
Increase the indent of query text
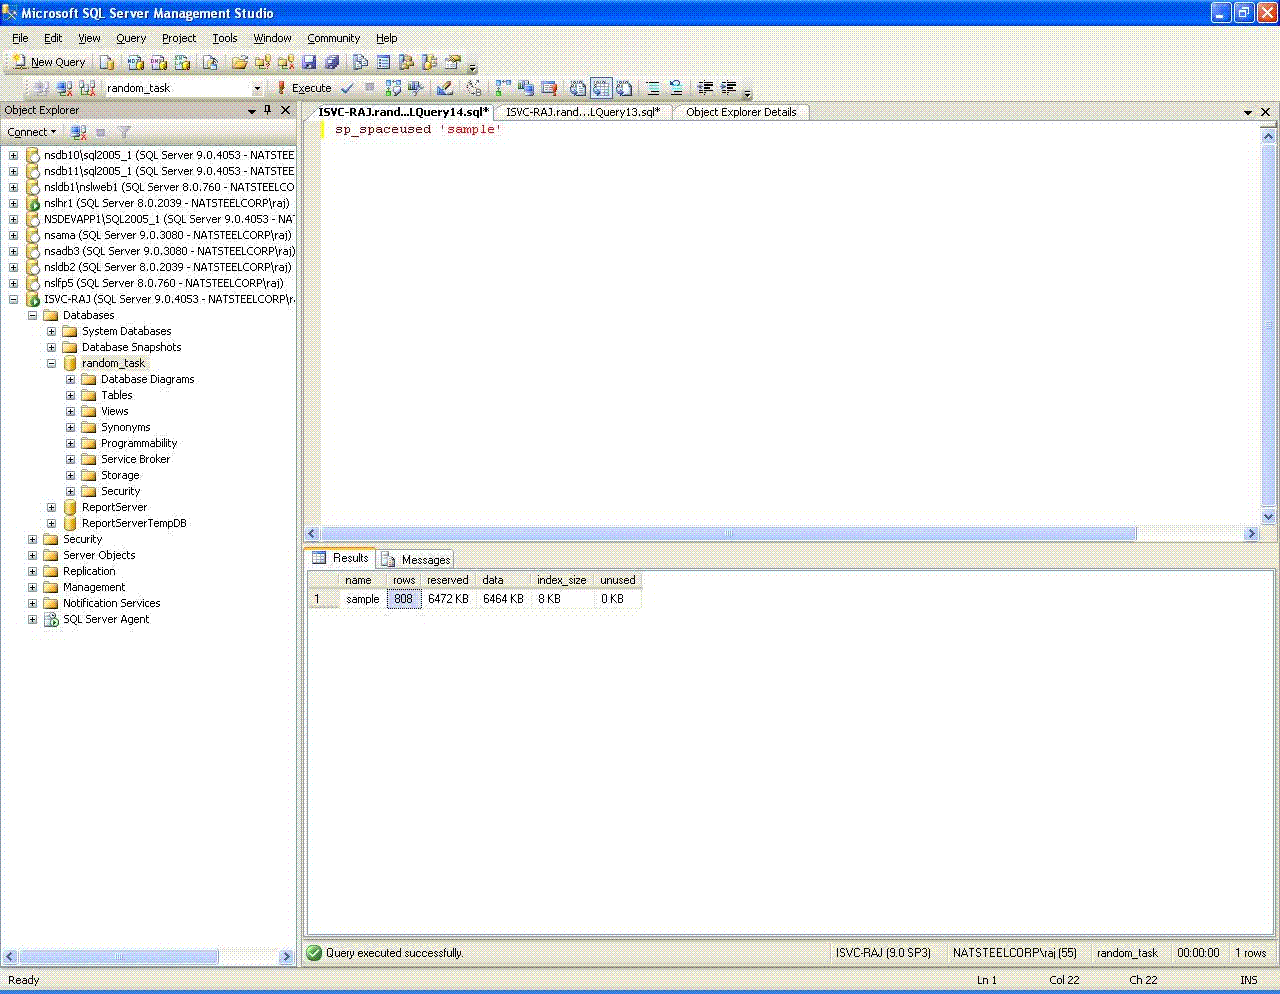[729, 88]
